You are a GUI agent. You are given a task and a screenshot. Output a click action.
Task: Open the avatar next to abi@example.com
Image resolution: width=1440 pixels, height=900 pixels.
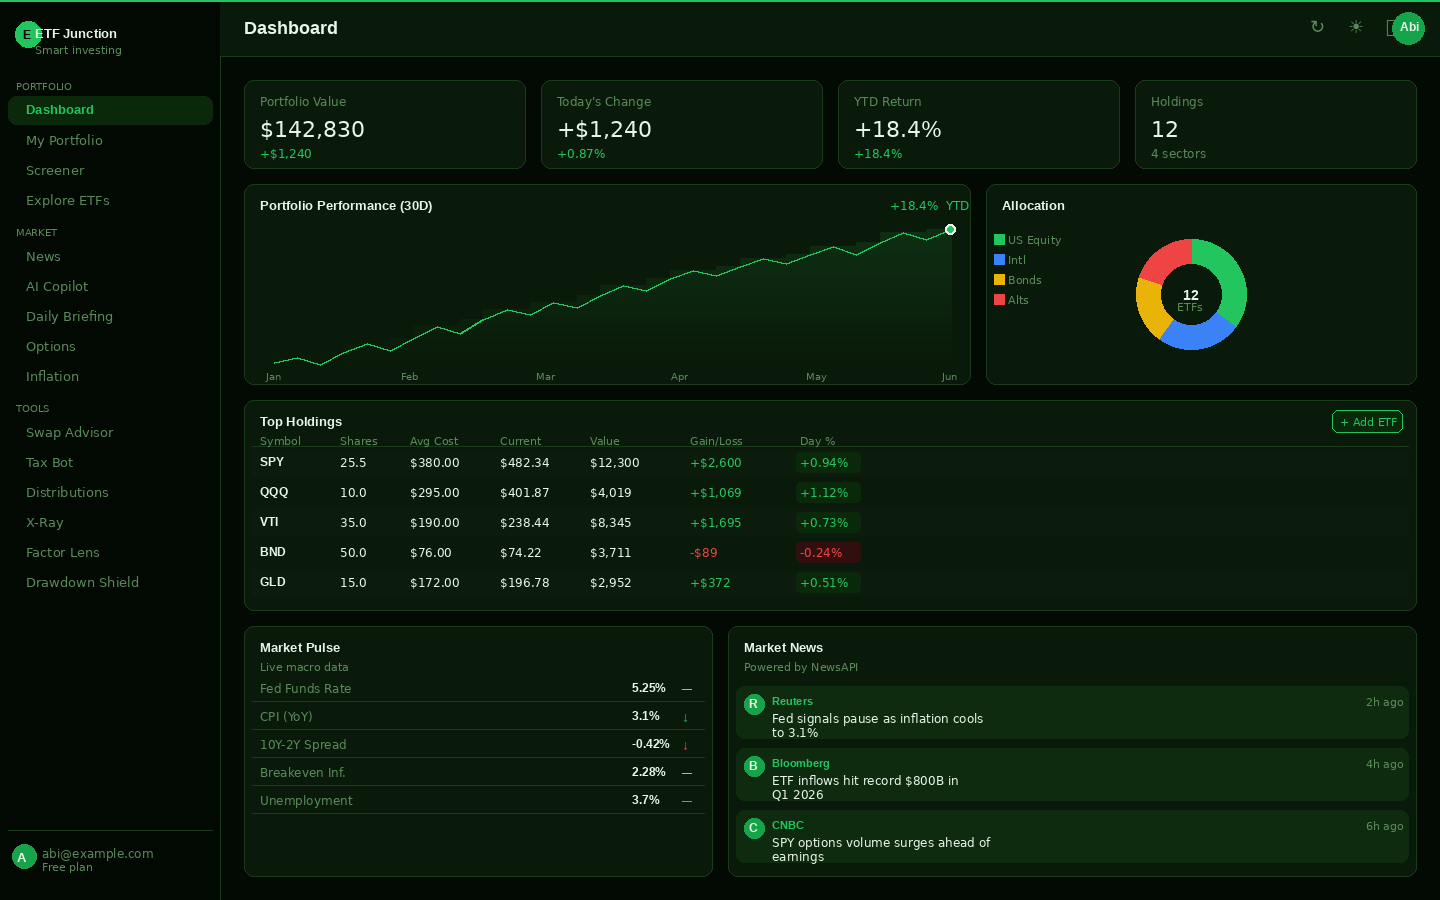(22, 856)
